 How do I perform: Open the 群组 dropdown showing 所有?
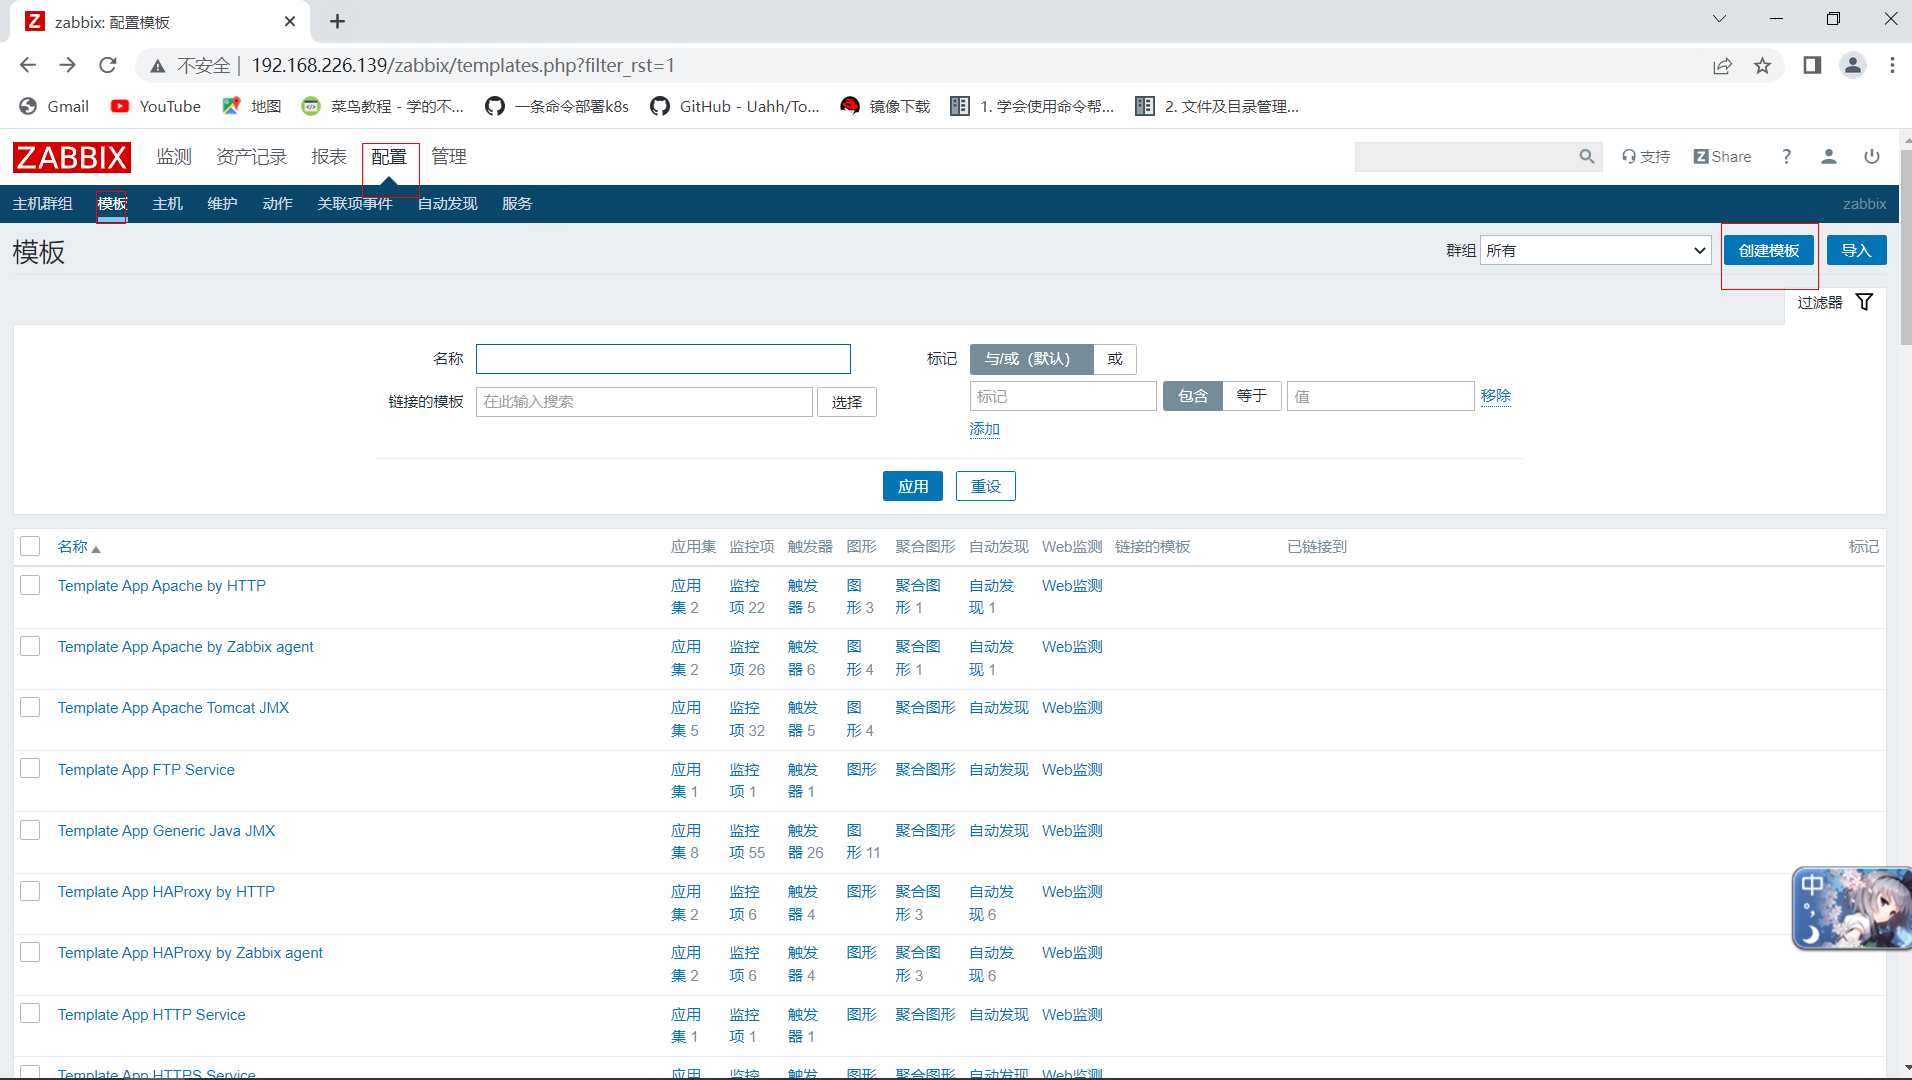pyautogui.click(x=1595, y=250)
